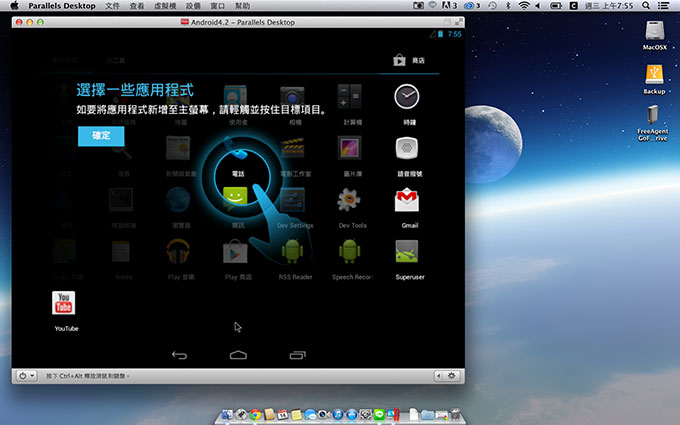The height and width of the screenshot is (425, 680).
Task: Click the Wi-Fi status icon
Action: 524,6
